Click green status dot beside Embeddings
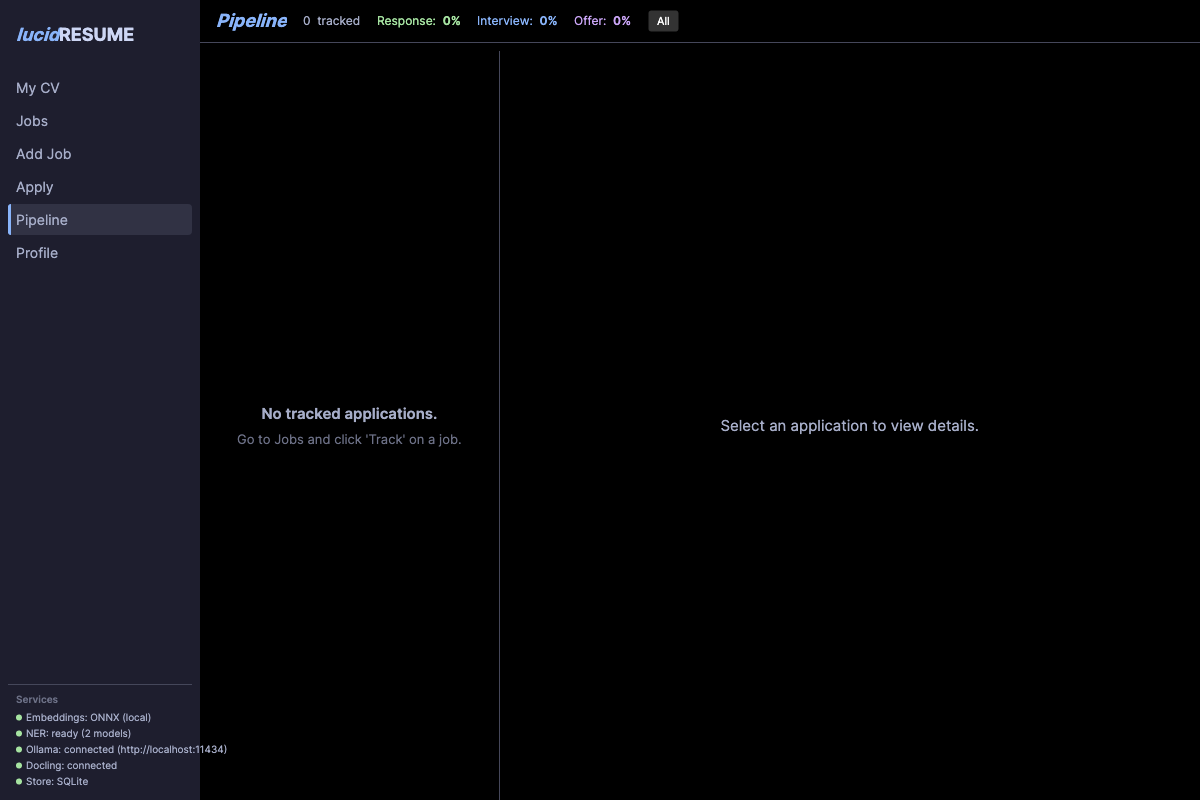 (x=19, y=718)
